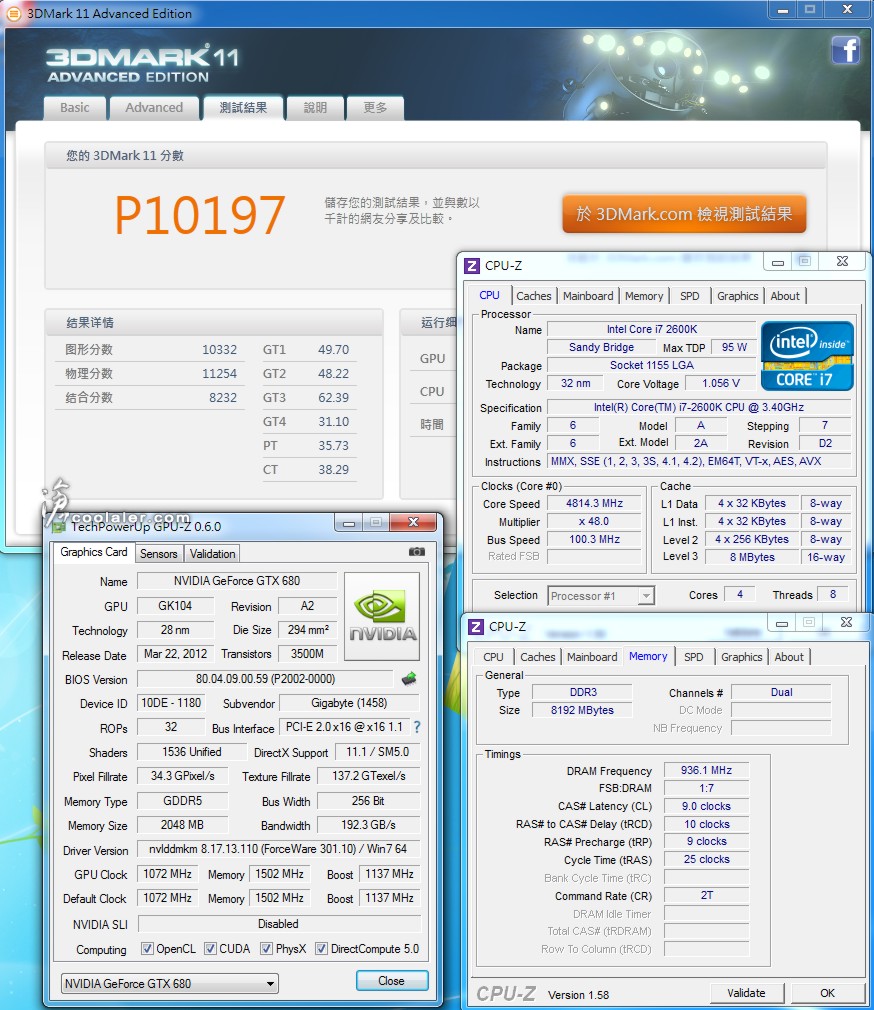Click the GT3 value 62.39
The height and width of the screenshot is (1010, 874).
click(333, 398)
